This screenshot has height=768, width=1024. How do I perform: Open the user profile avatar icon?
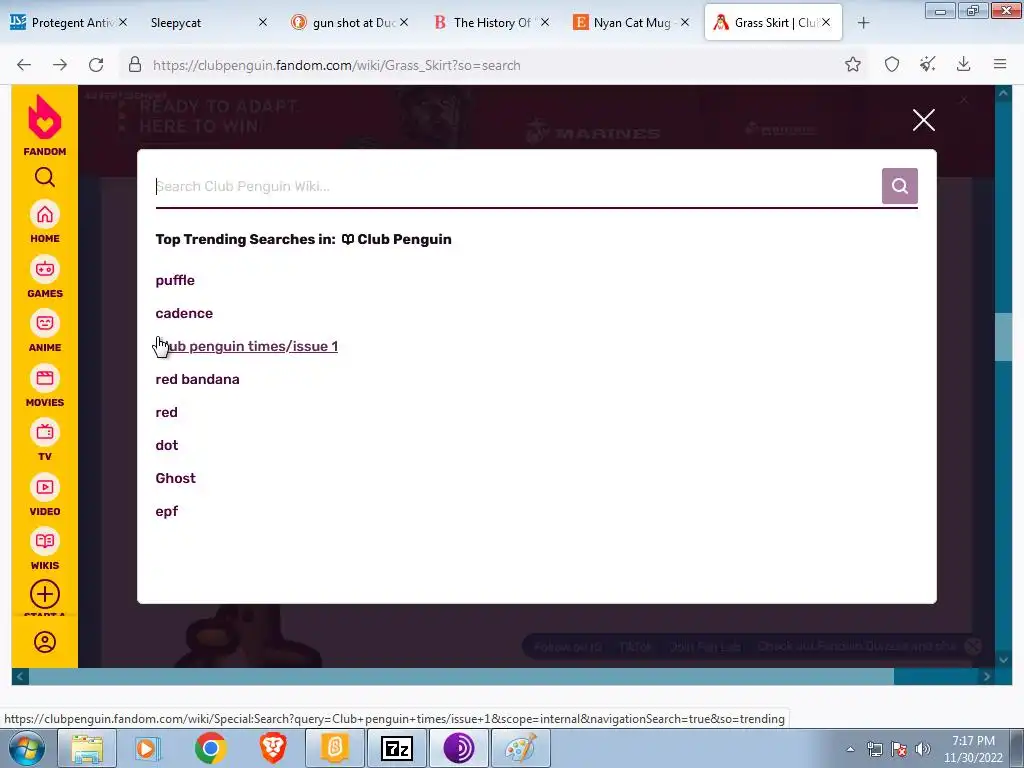(x=44, y=642)
